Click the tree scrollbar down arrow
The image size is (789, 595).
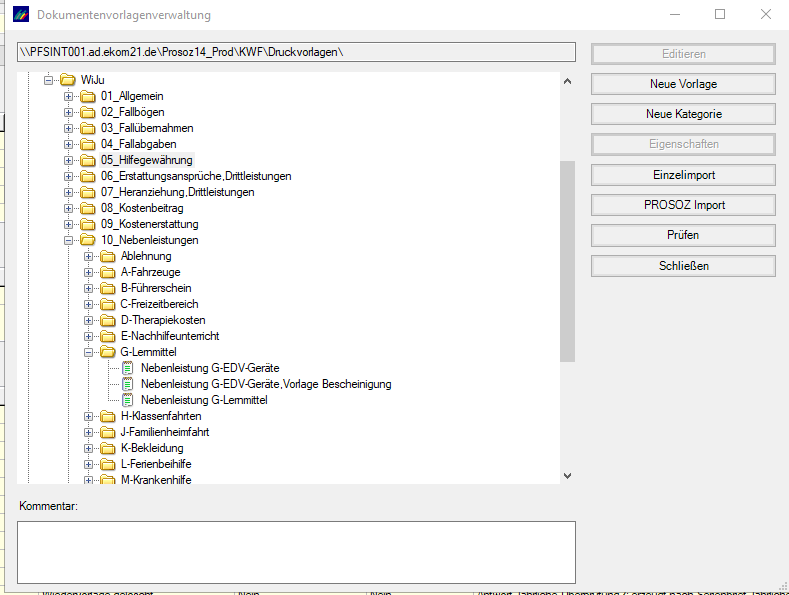pyautogui.click(x=567, y=476)
